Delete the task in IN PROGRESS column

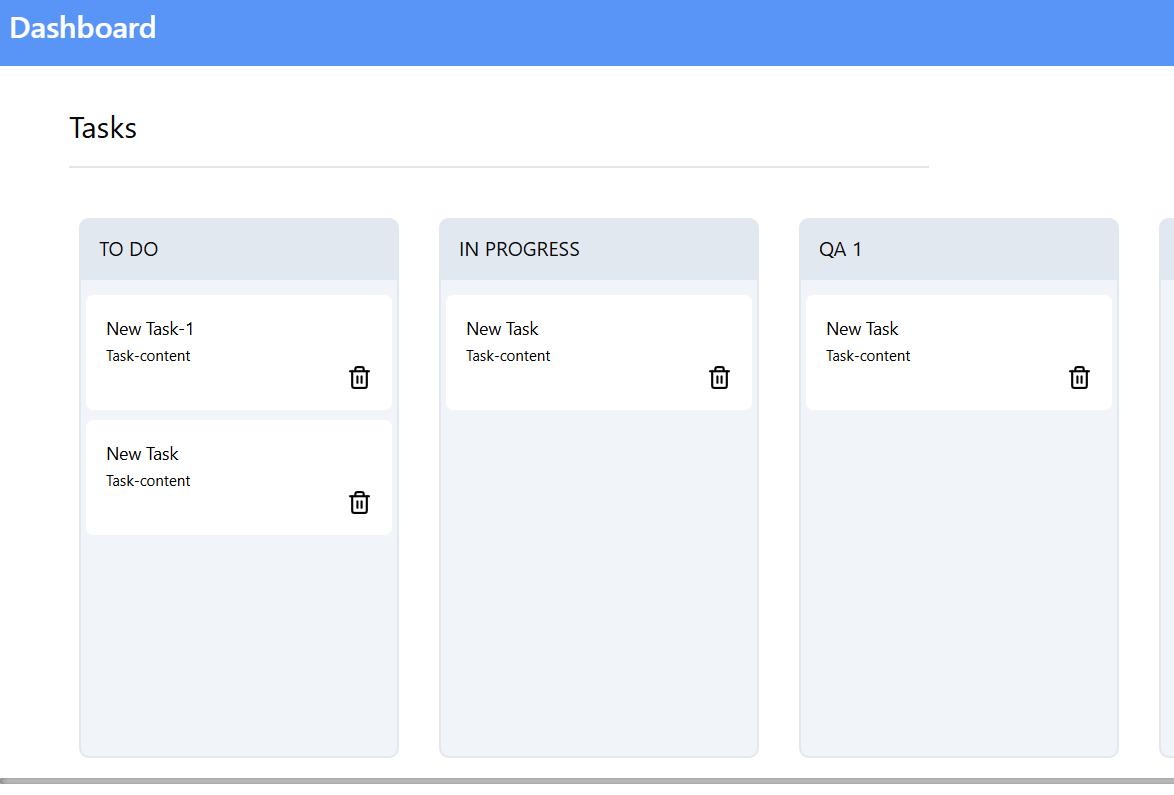click(x=719, y=377)
